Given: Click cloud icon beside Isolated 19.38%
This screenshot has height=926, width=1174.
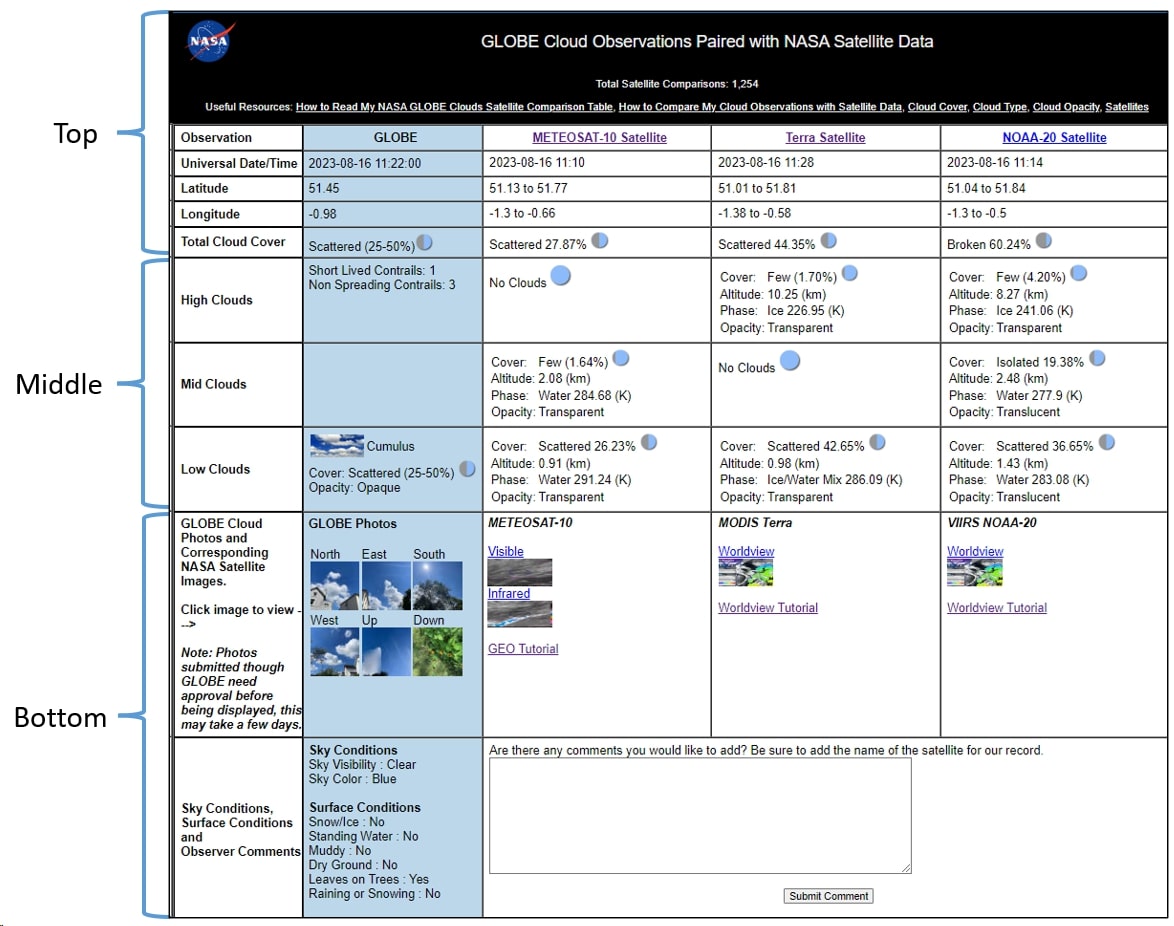Looking at the screenshot, I should [x=1098, y=359].
